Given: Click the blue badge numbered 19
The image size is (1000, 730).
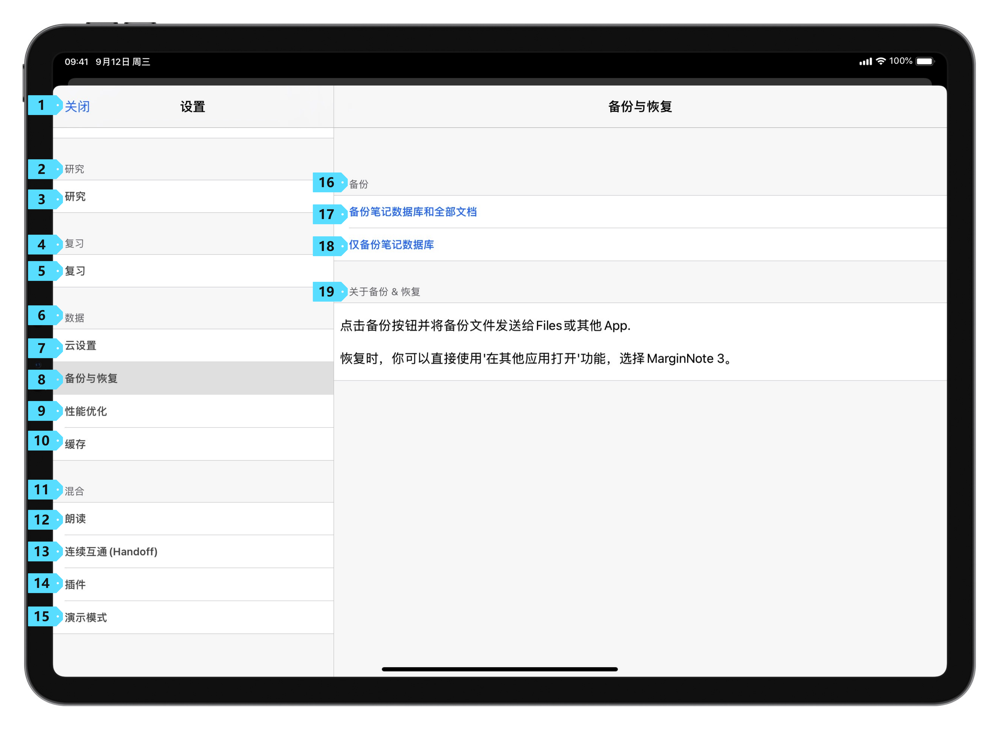Looking at the screenshot, I should (327, 292).
